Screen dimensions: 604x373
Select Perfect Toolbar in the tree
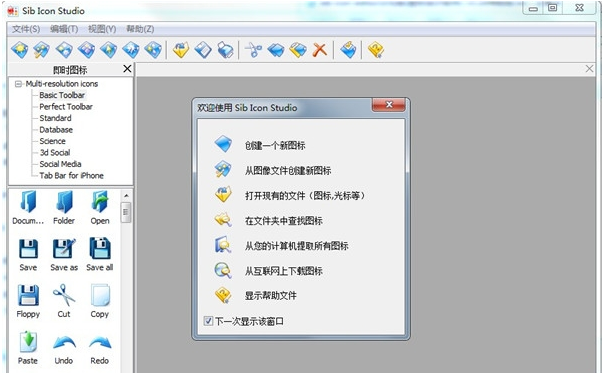[x=66, y=107]
